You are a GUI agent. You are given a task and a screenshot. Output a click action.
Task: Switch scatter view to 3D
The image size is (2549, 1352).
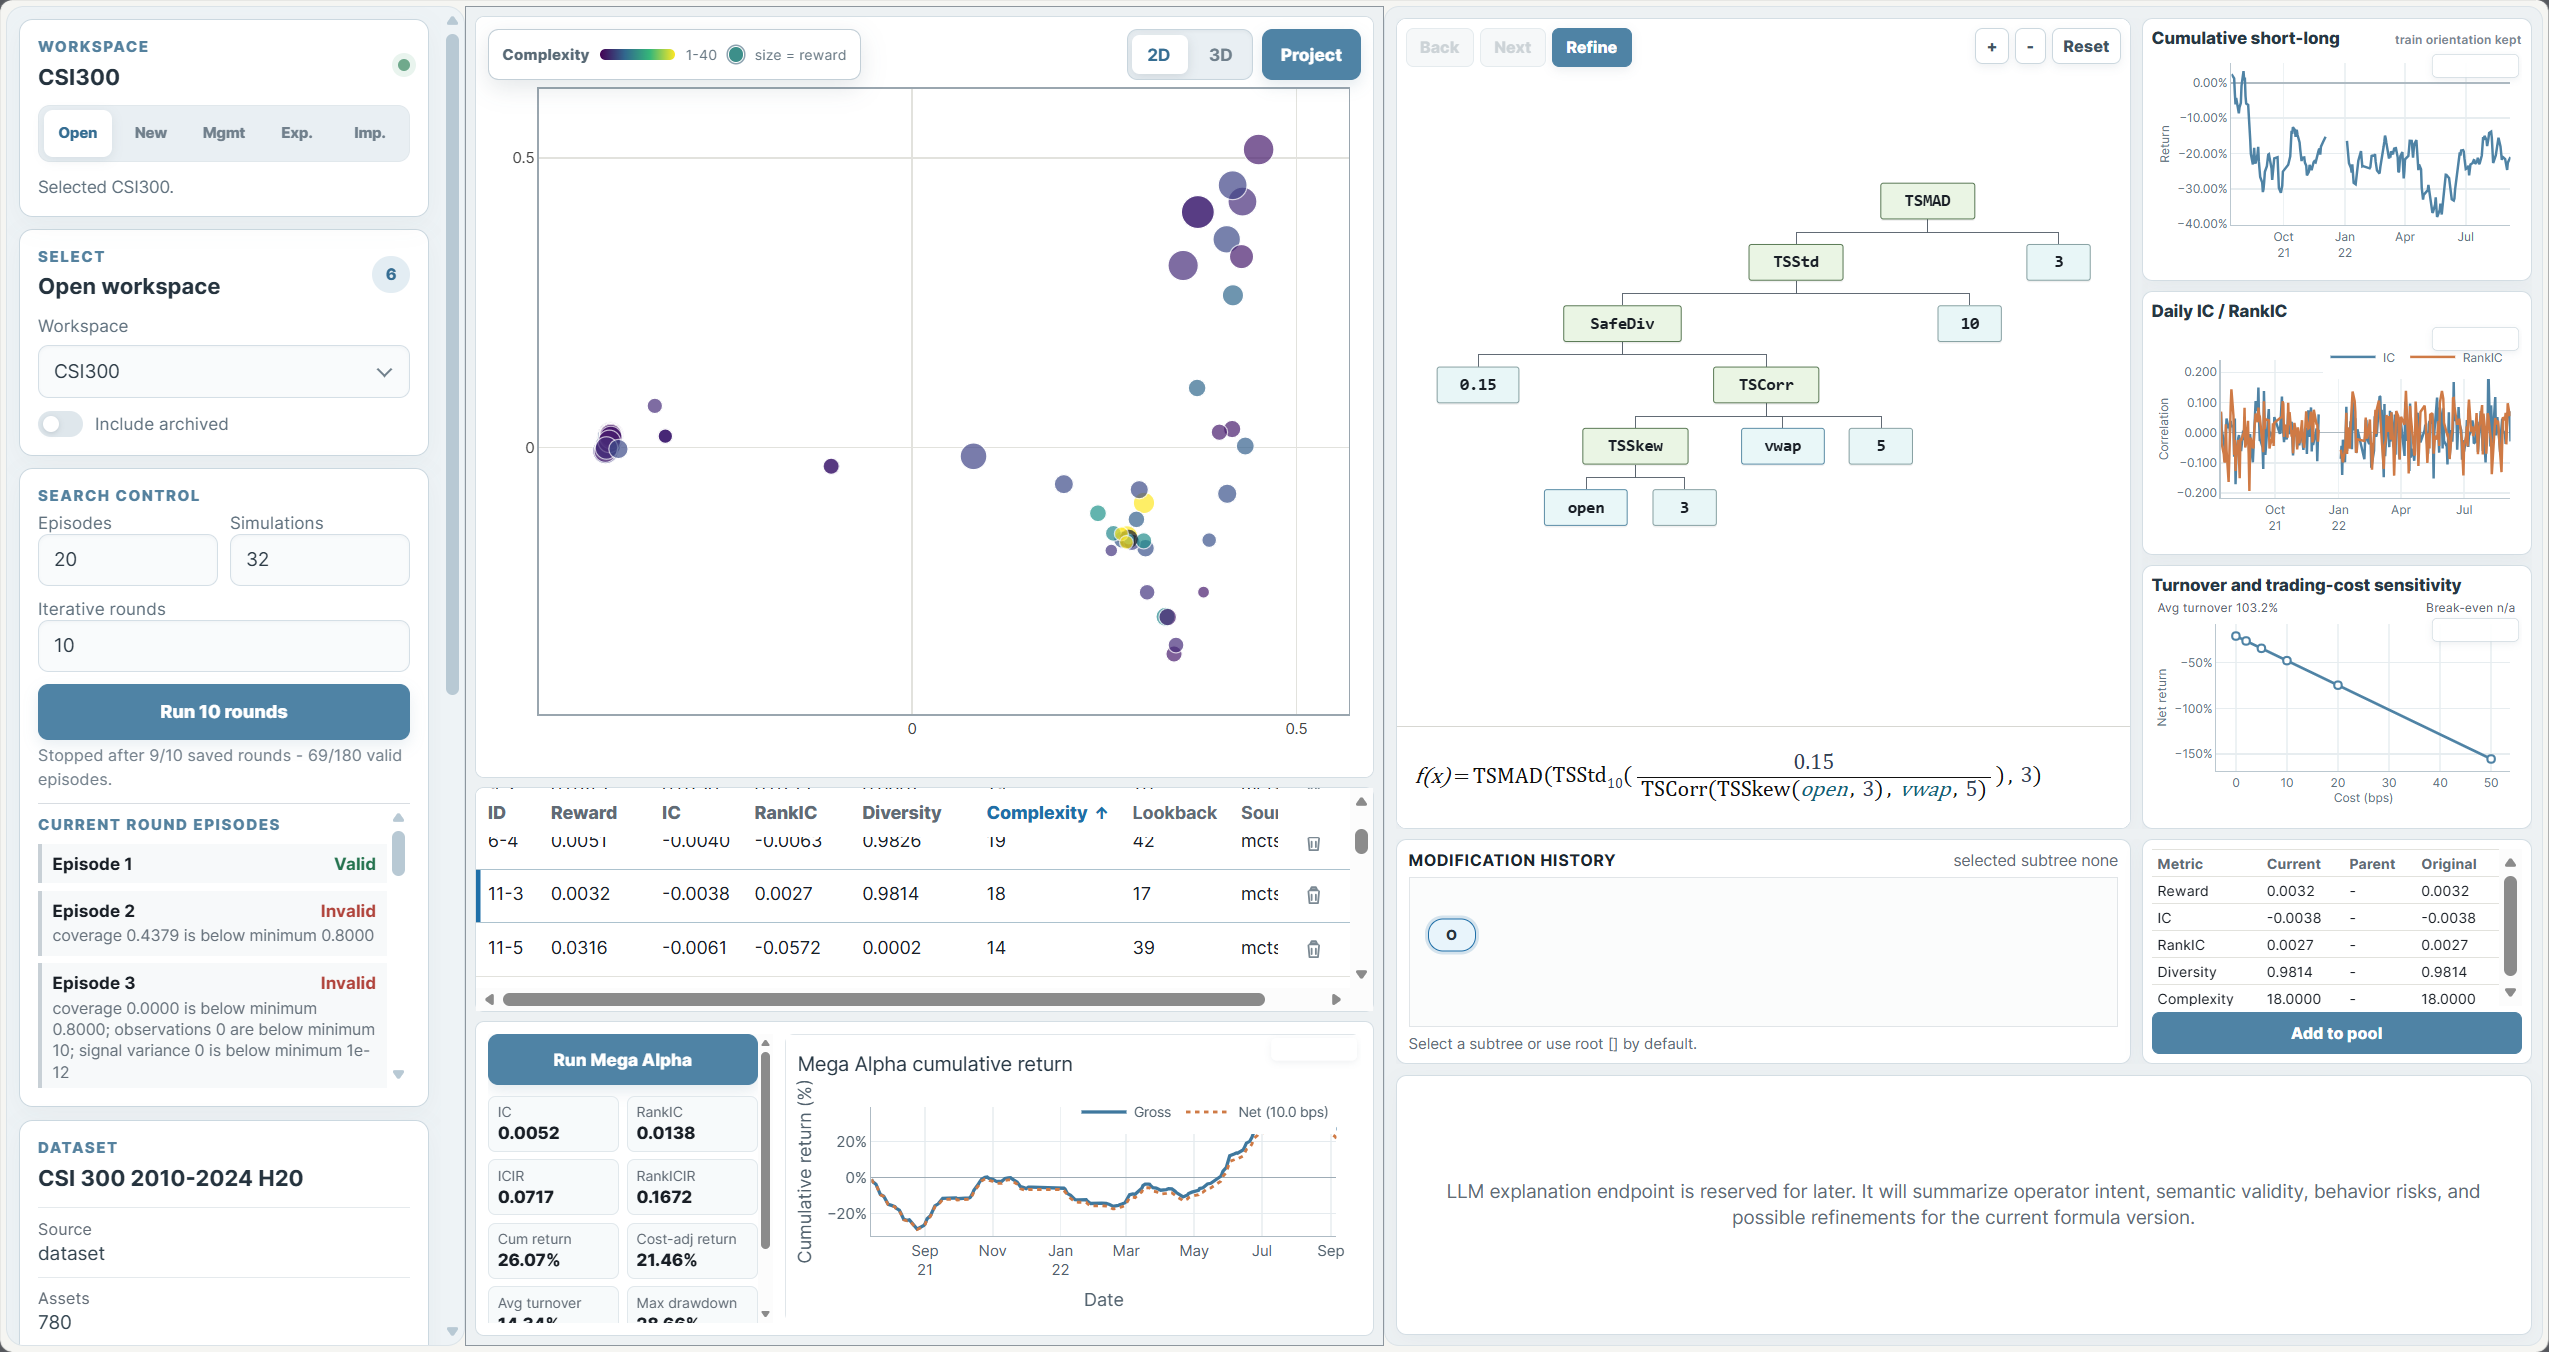tap(1220, 55)
